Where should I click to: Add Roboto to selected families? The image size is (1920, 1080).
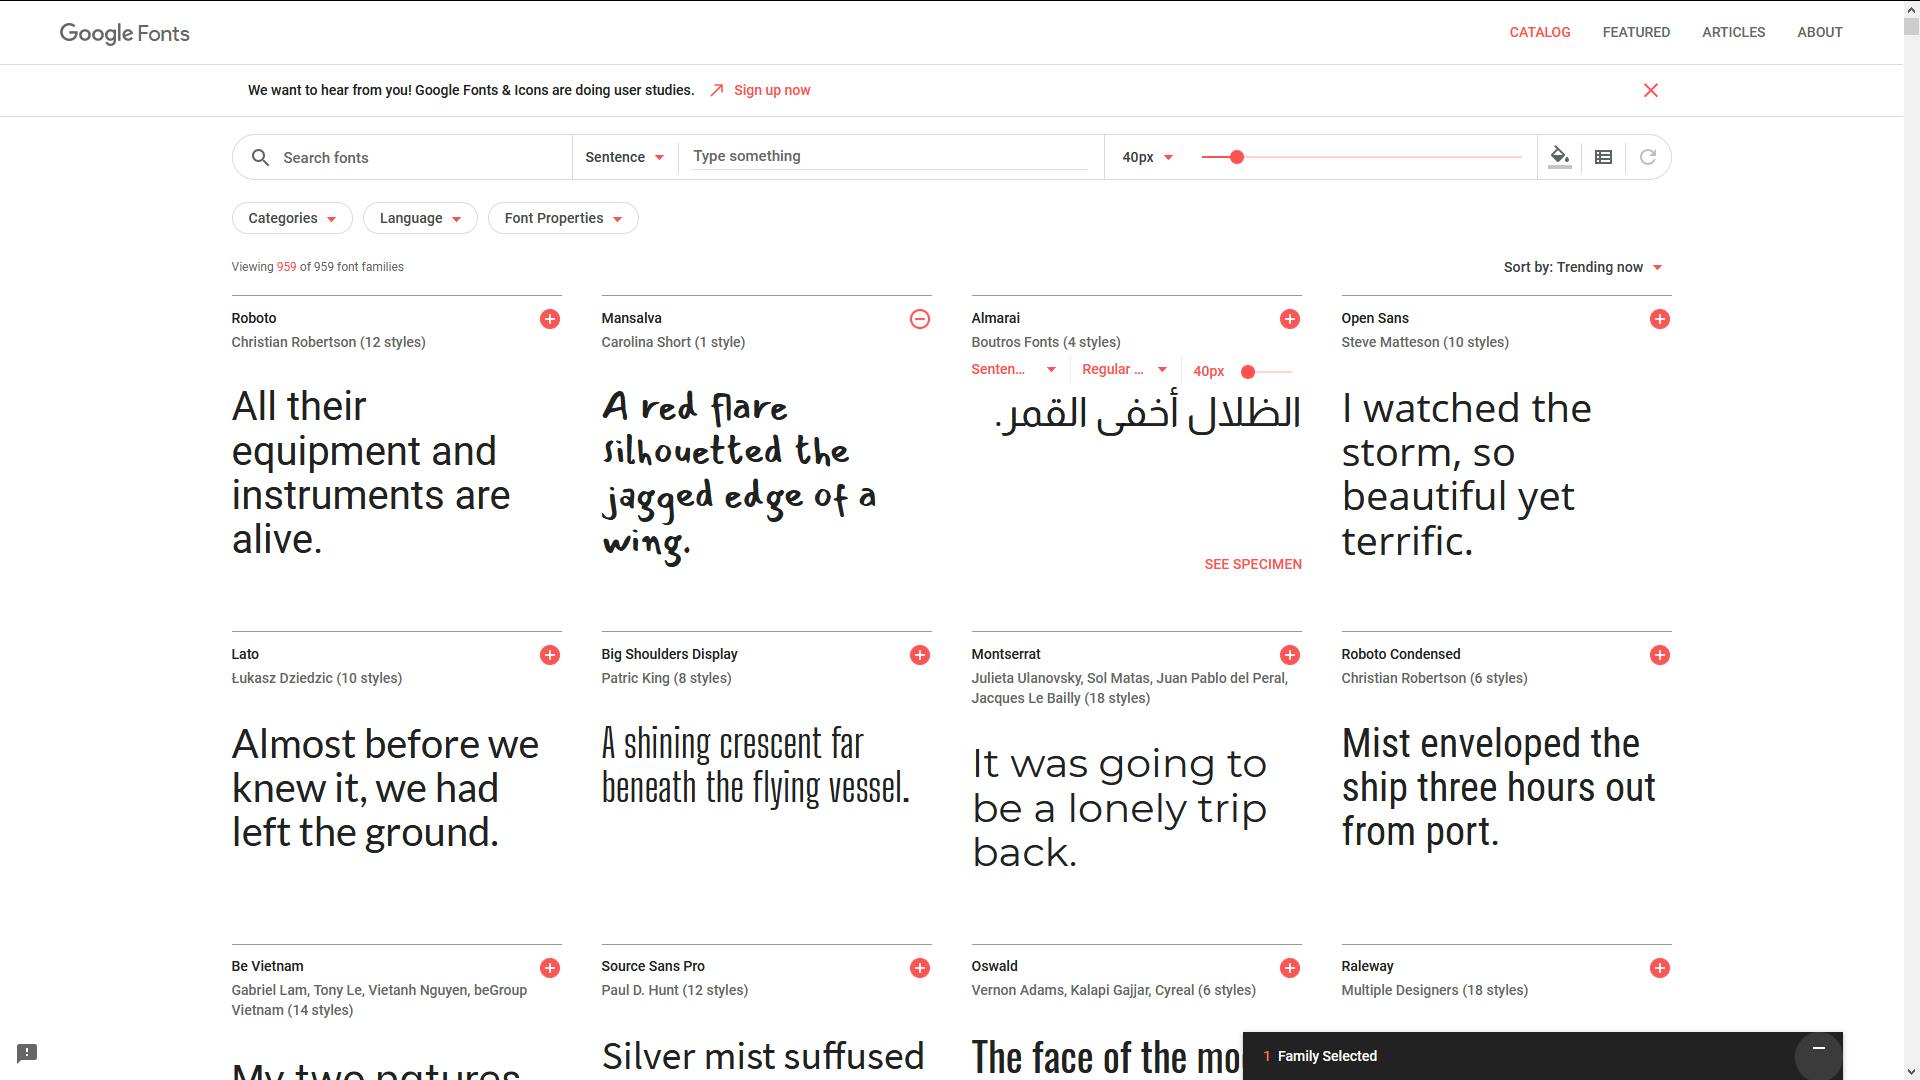pos(549,318)
